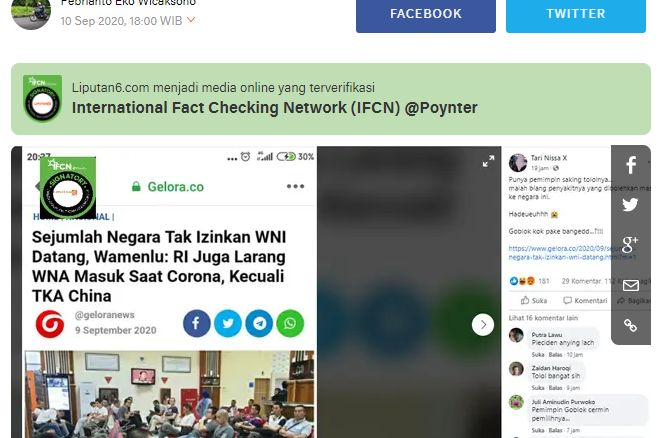
Task: Click Komentari comment button under post
Action: pyautogui.click(x=585, y=301)
